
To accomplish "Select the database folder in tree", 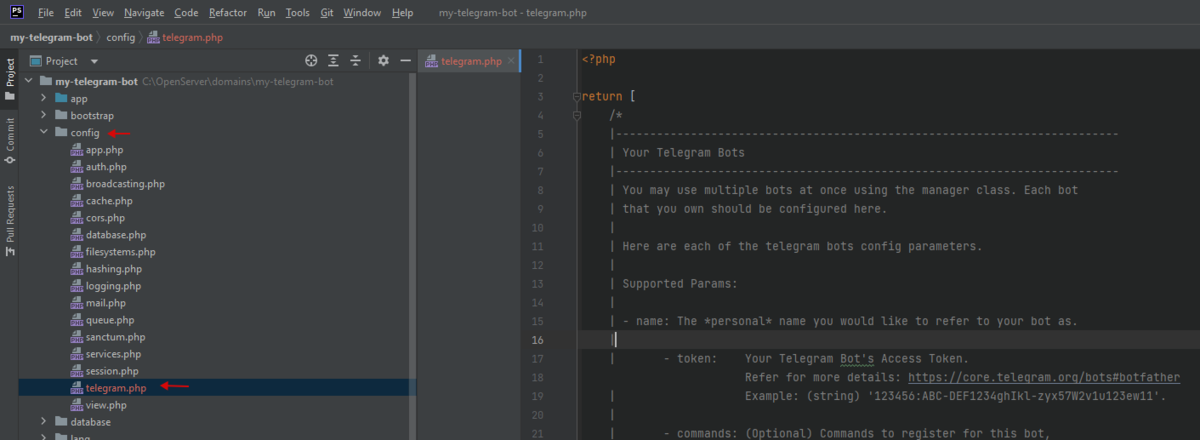I will 90,422.
